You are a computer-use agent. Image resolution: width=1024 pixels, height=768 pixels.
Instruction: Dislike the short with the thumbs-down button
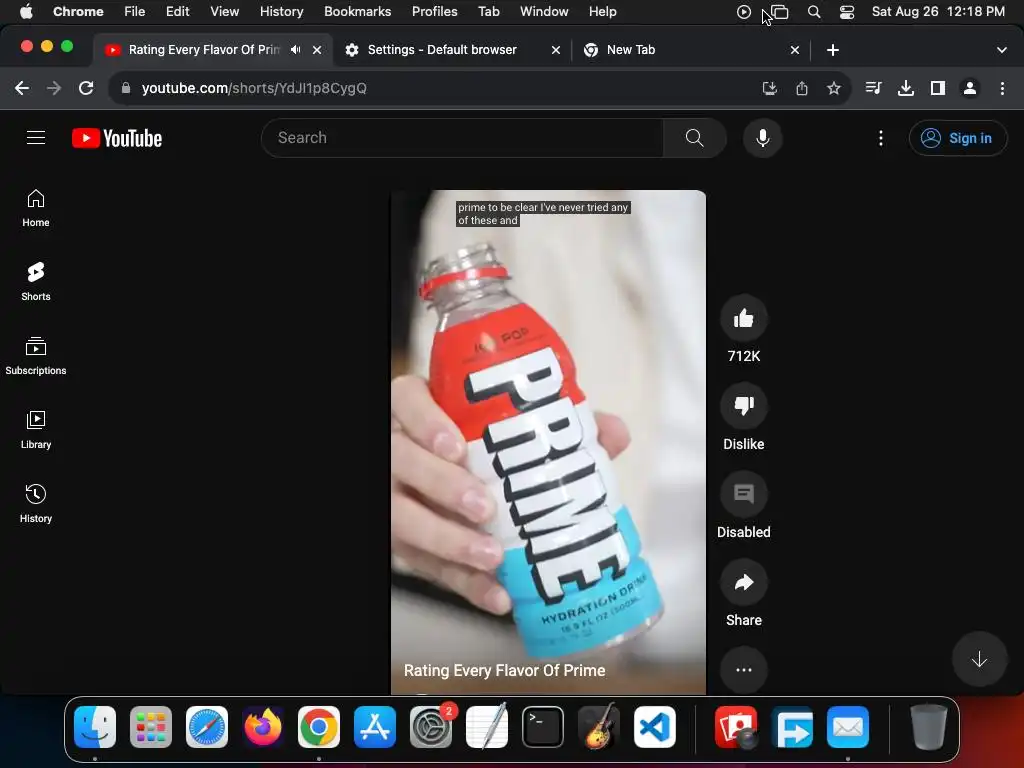tap(743, 406)
